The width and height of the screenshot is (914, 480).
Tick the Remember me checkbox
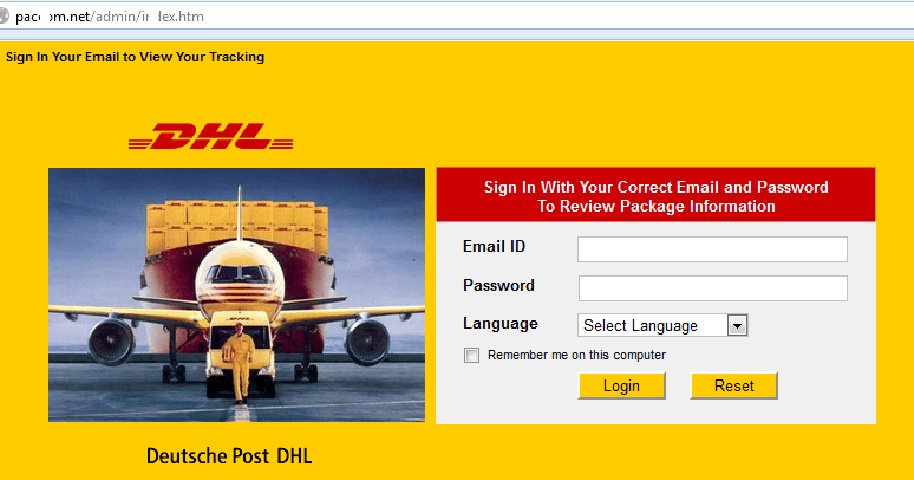(x=471, y=355)
